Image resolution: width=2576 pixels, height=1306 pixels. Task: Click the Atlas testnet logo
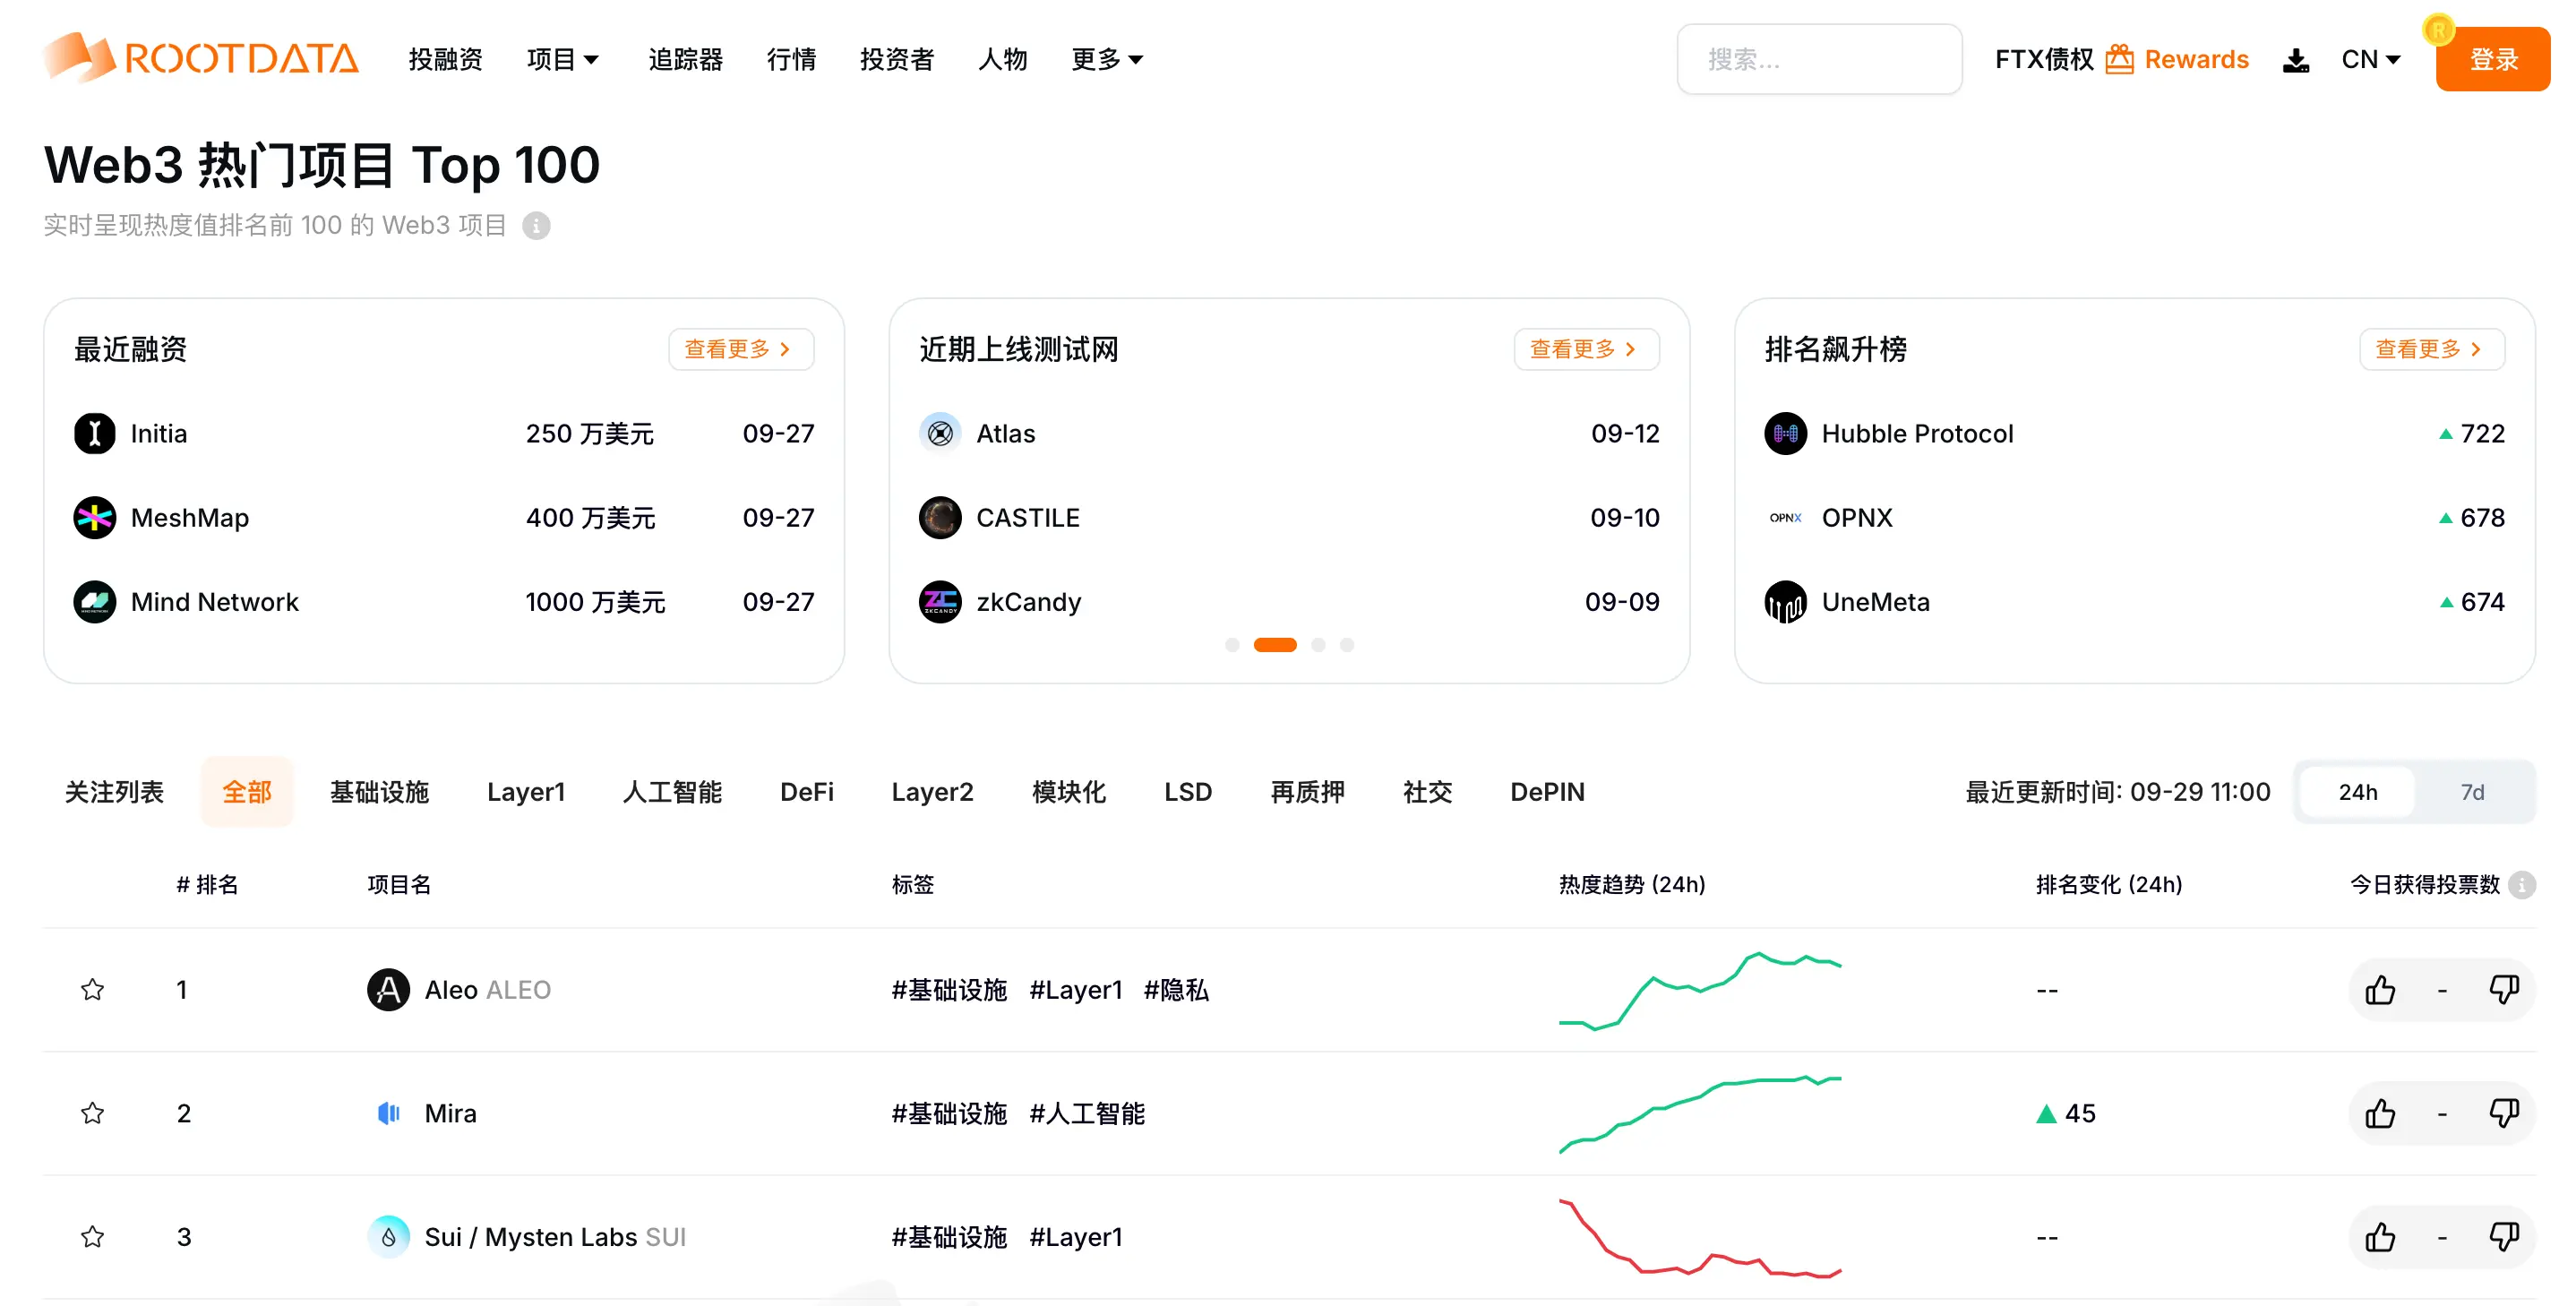(940, 434)
